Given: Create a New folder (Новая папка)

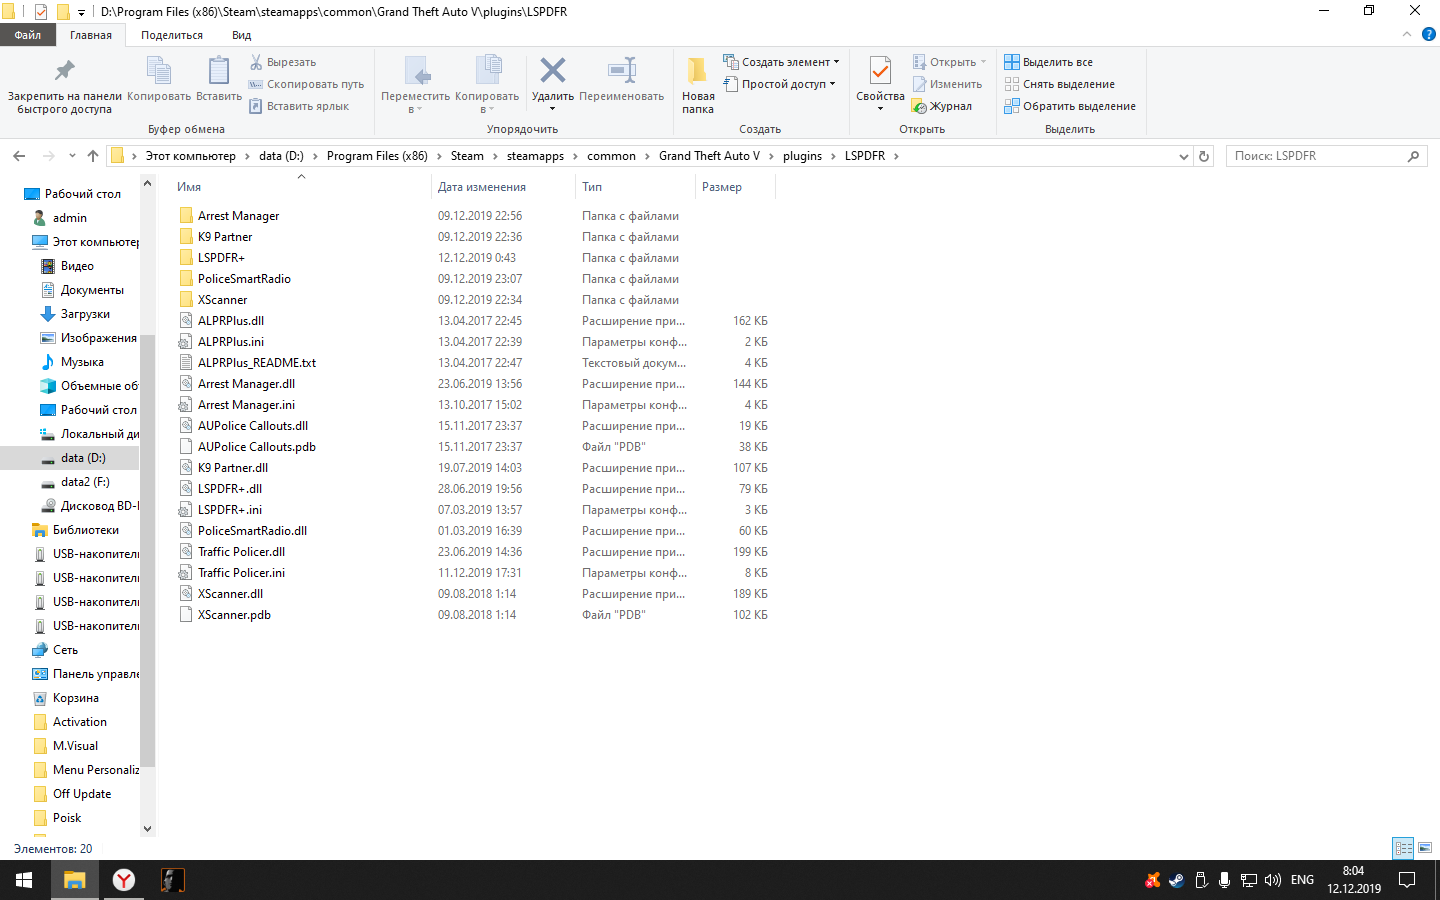Looking at the screenshot, I should click(x=698, y=85).
